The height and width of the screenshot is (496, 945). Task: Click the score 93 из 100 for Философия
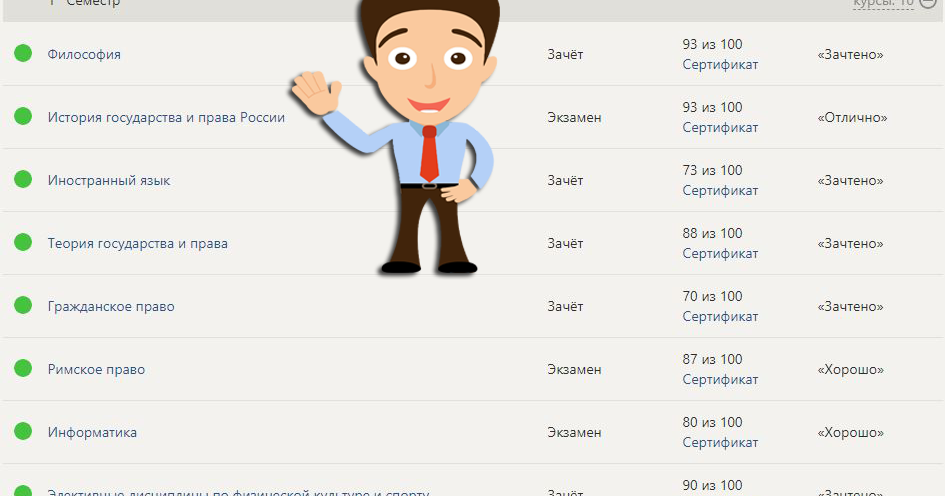pos(712,45)
